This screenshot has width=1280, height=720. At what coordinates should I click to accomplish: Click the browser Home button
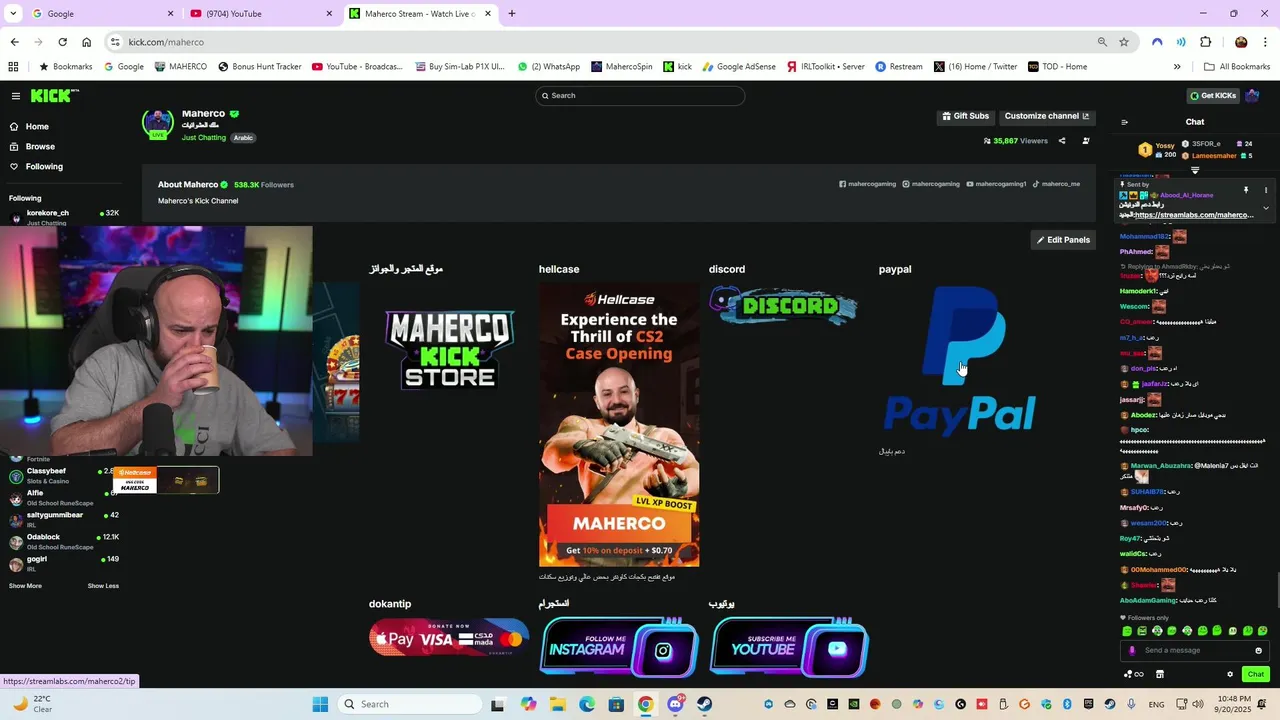pyautogui.click(x=87, y=42)
